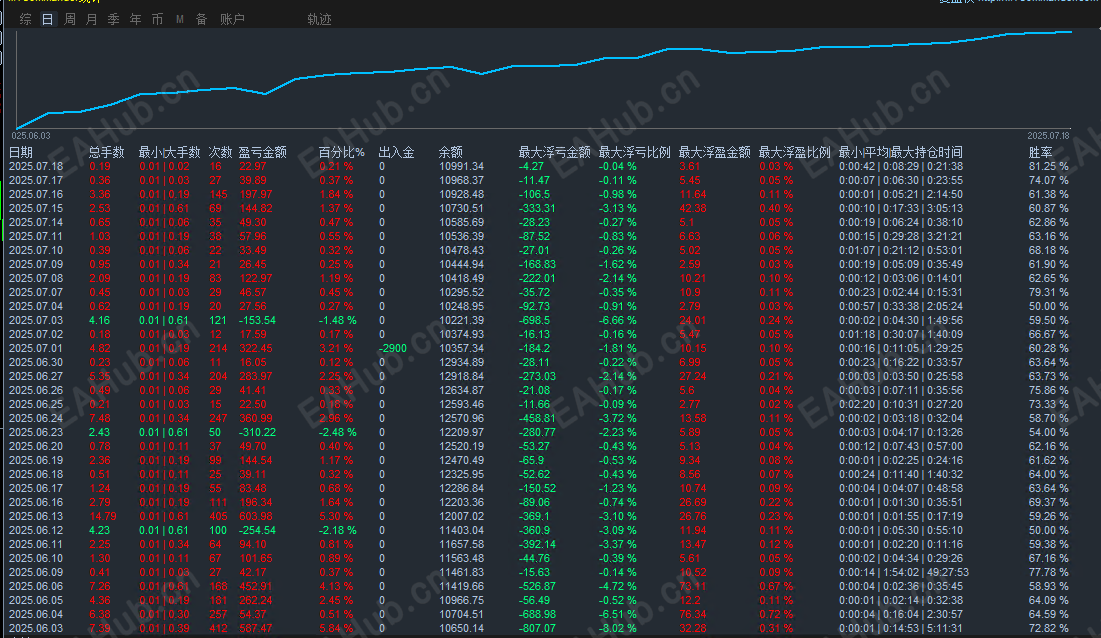Select the 2025.06.12 date row

[36, 530]
